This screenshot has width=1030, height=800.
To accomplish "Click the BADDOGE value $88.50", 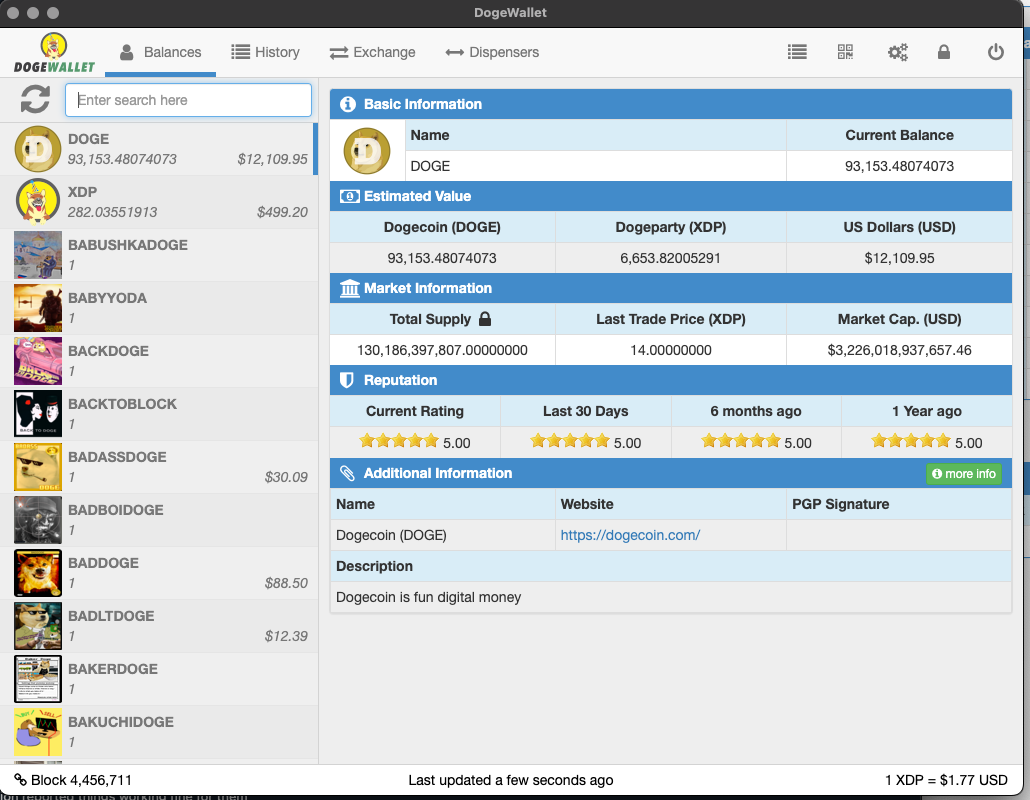I will click(286, 583).
